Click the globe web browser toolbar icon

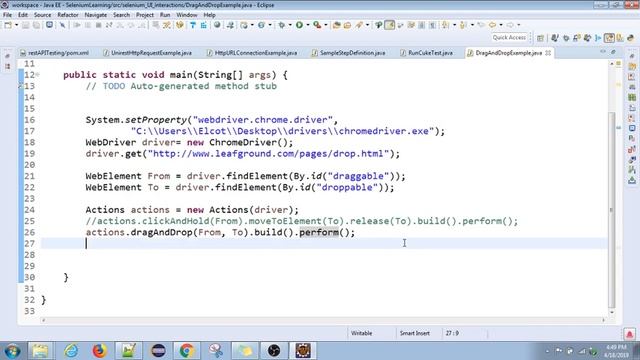(x=217, y=25)
